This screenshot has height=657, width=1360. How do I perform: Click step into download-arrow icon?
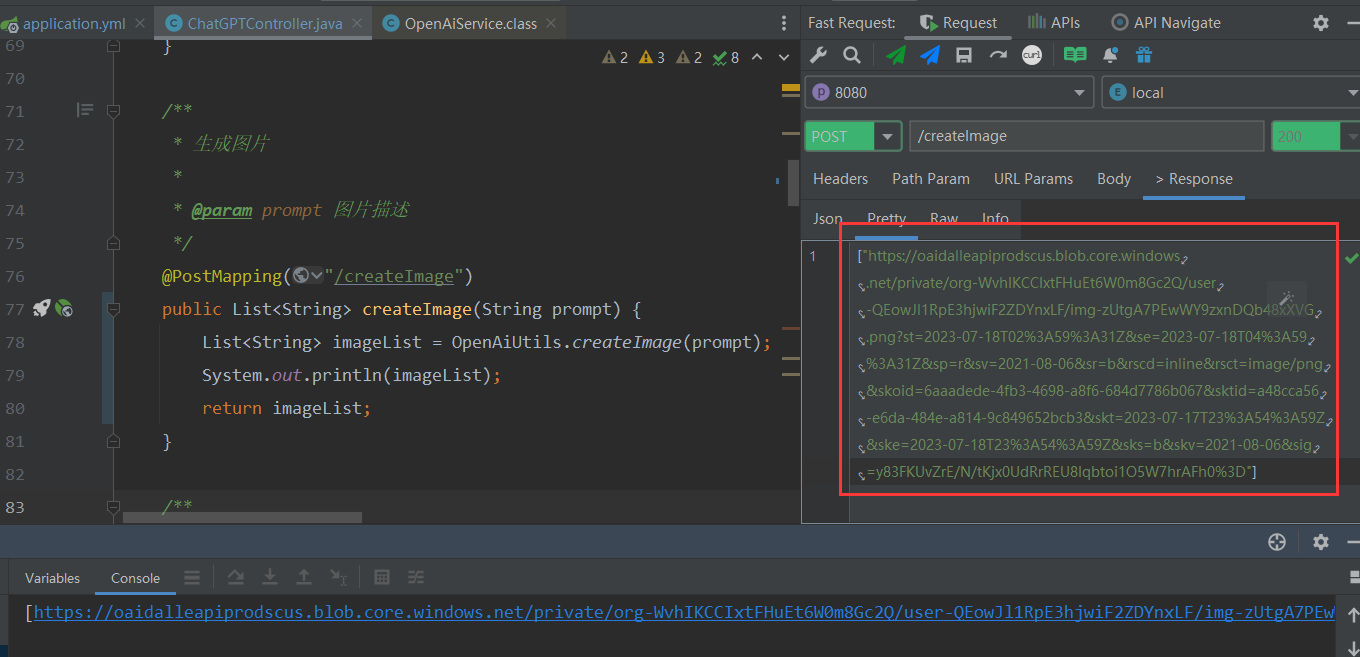[270, 577]
